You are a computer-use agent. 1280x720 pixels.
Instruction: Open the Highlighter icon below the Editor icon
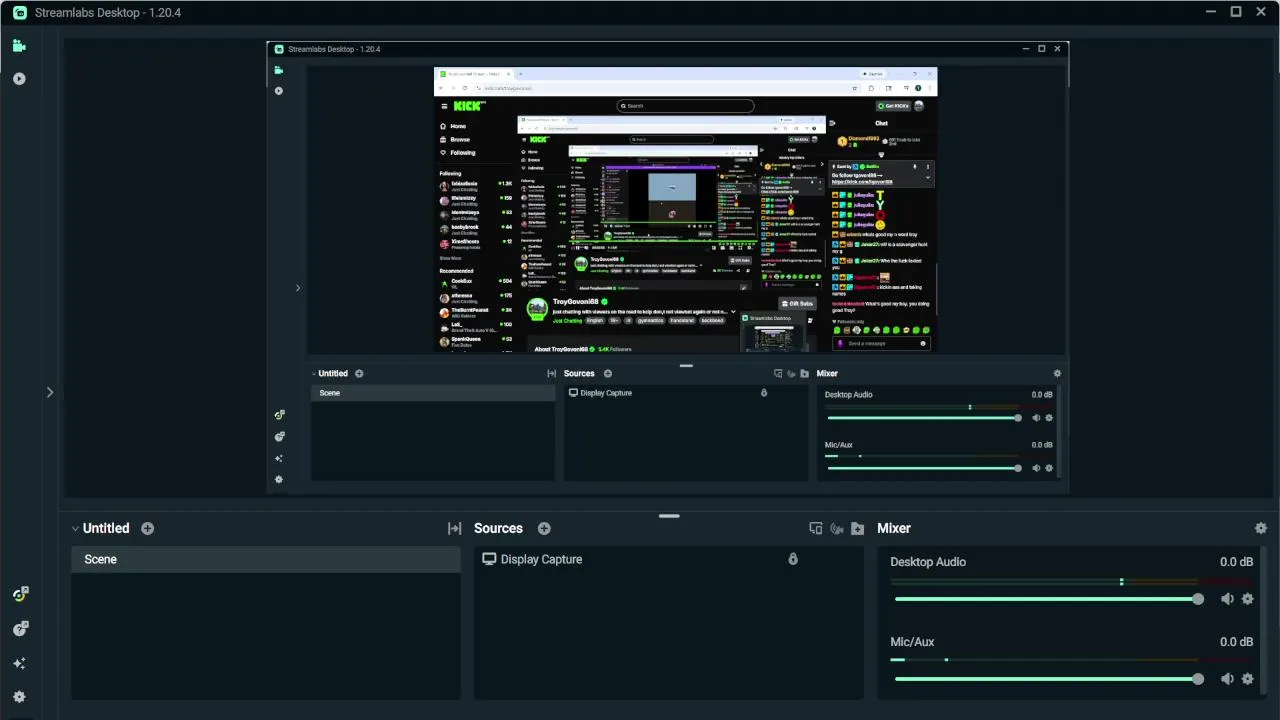pyautogui.click(x=19, y=79)
